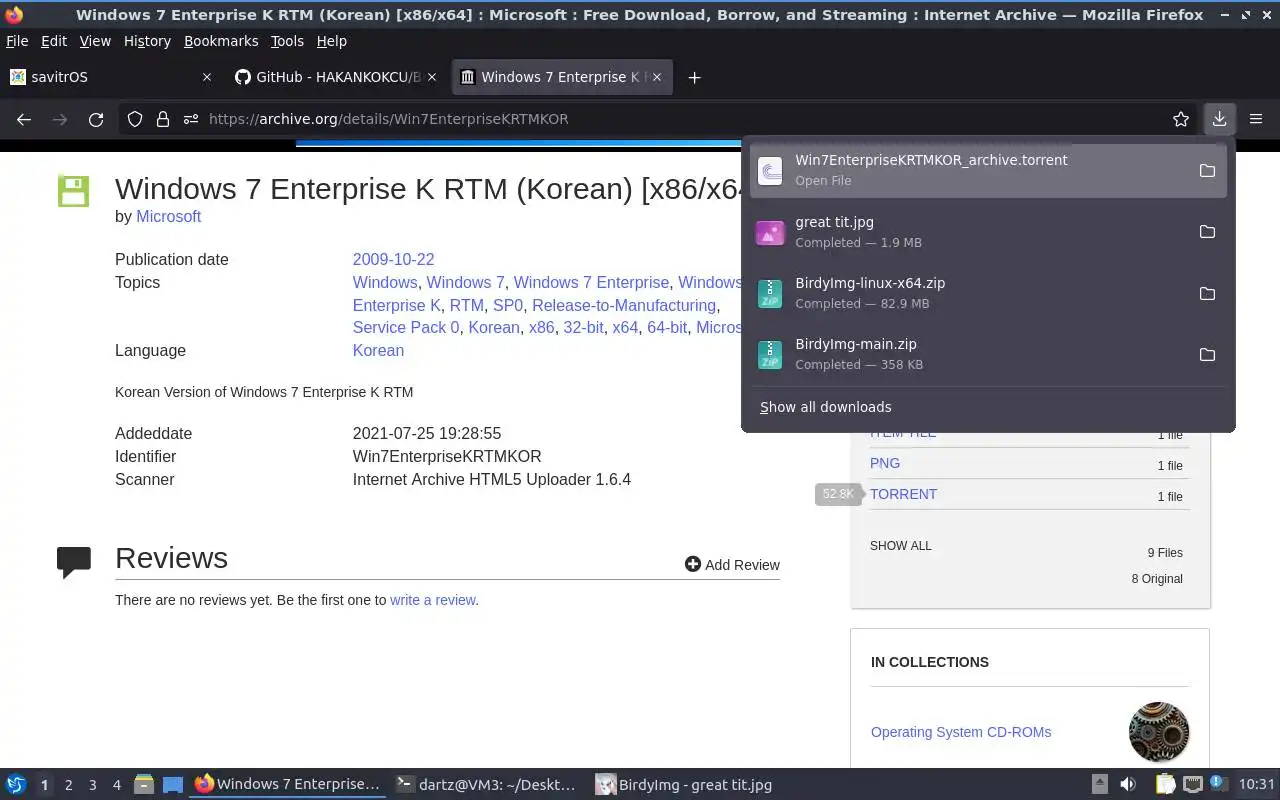Follow the Microsoft author link
Image resolution: width=1280 pixels, height=800 pixels.
click(168, 216)
